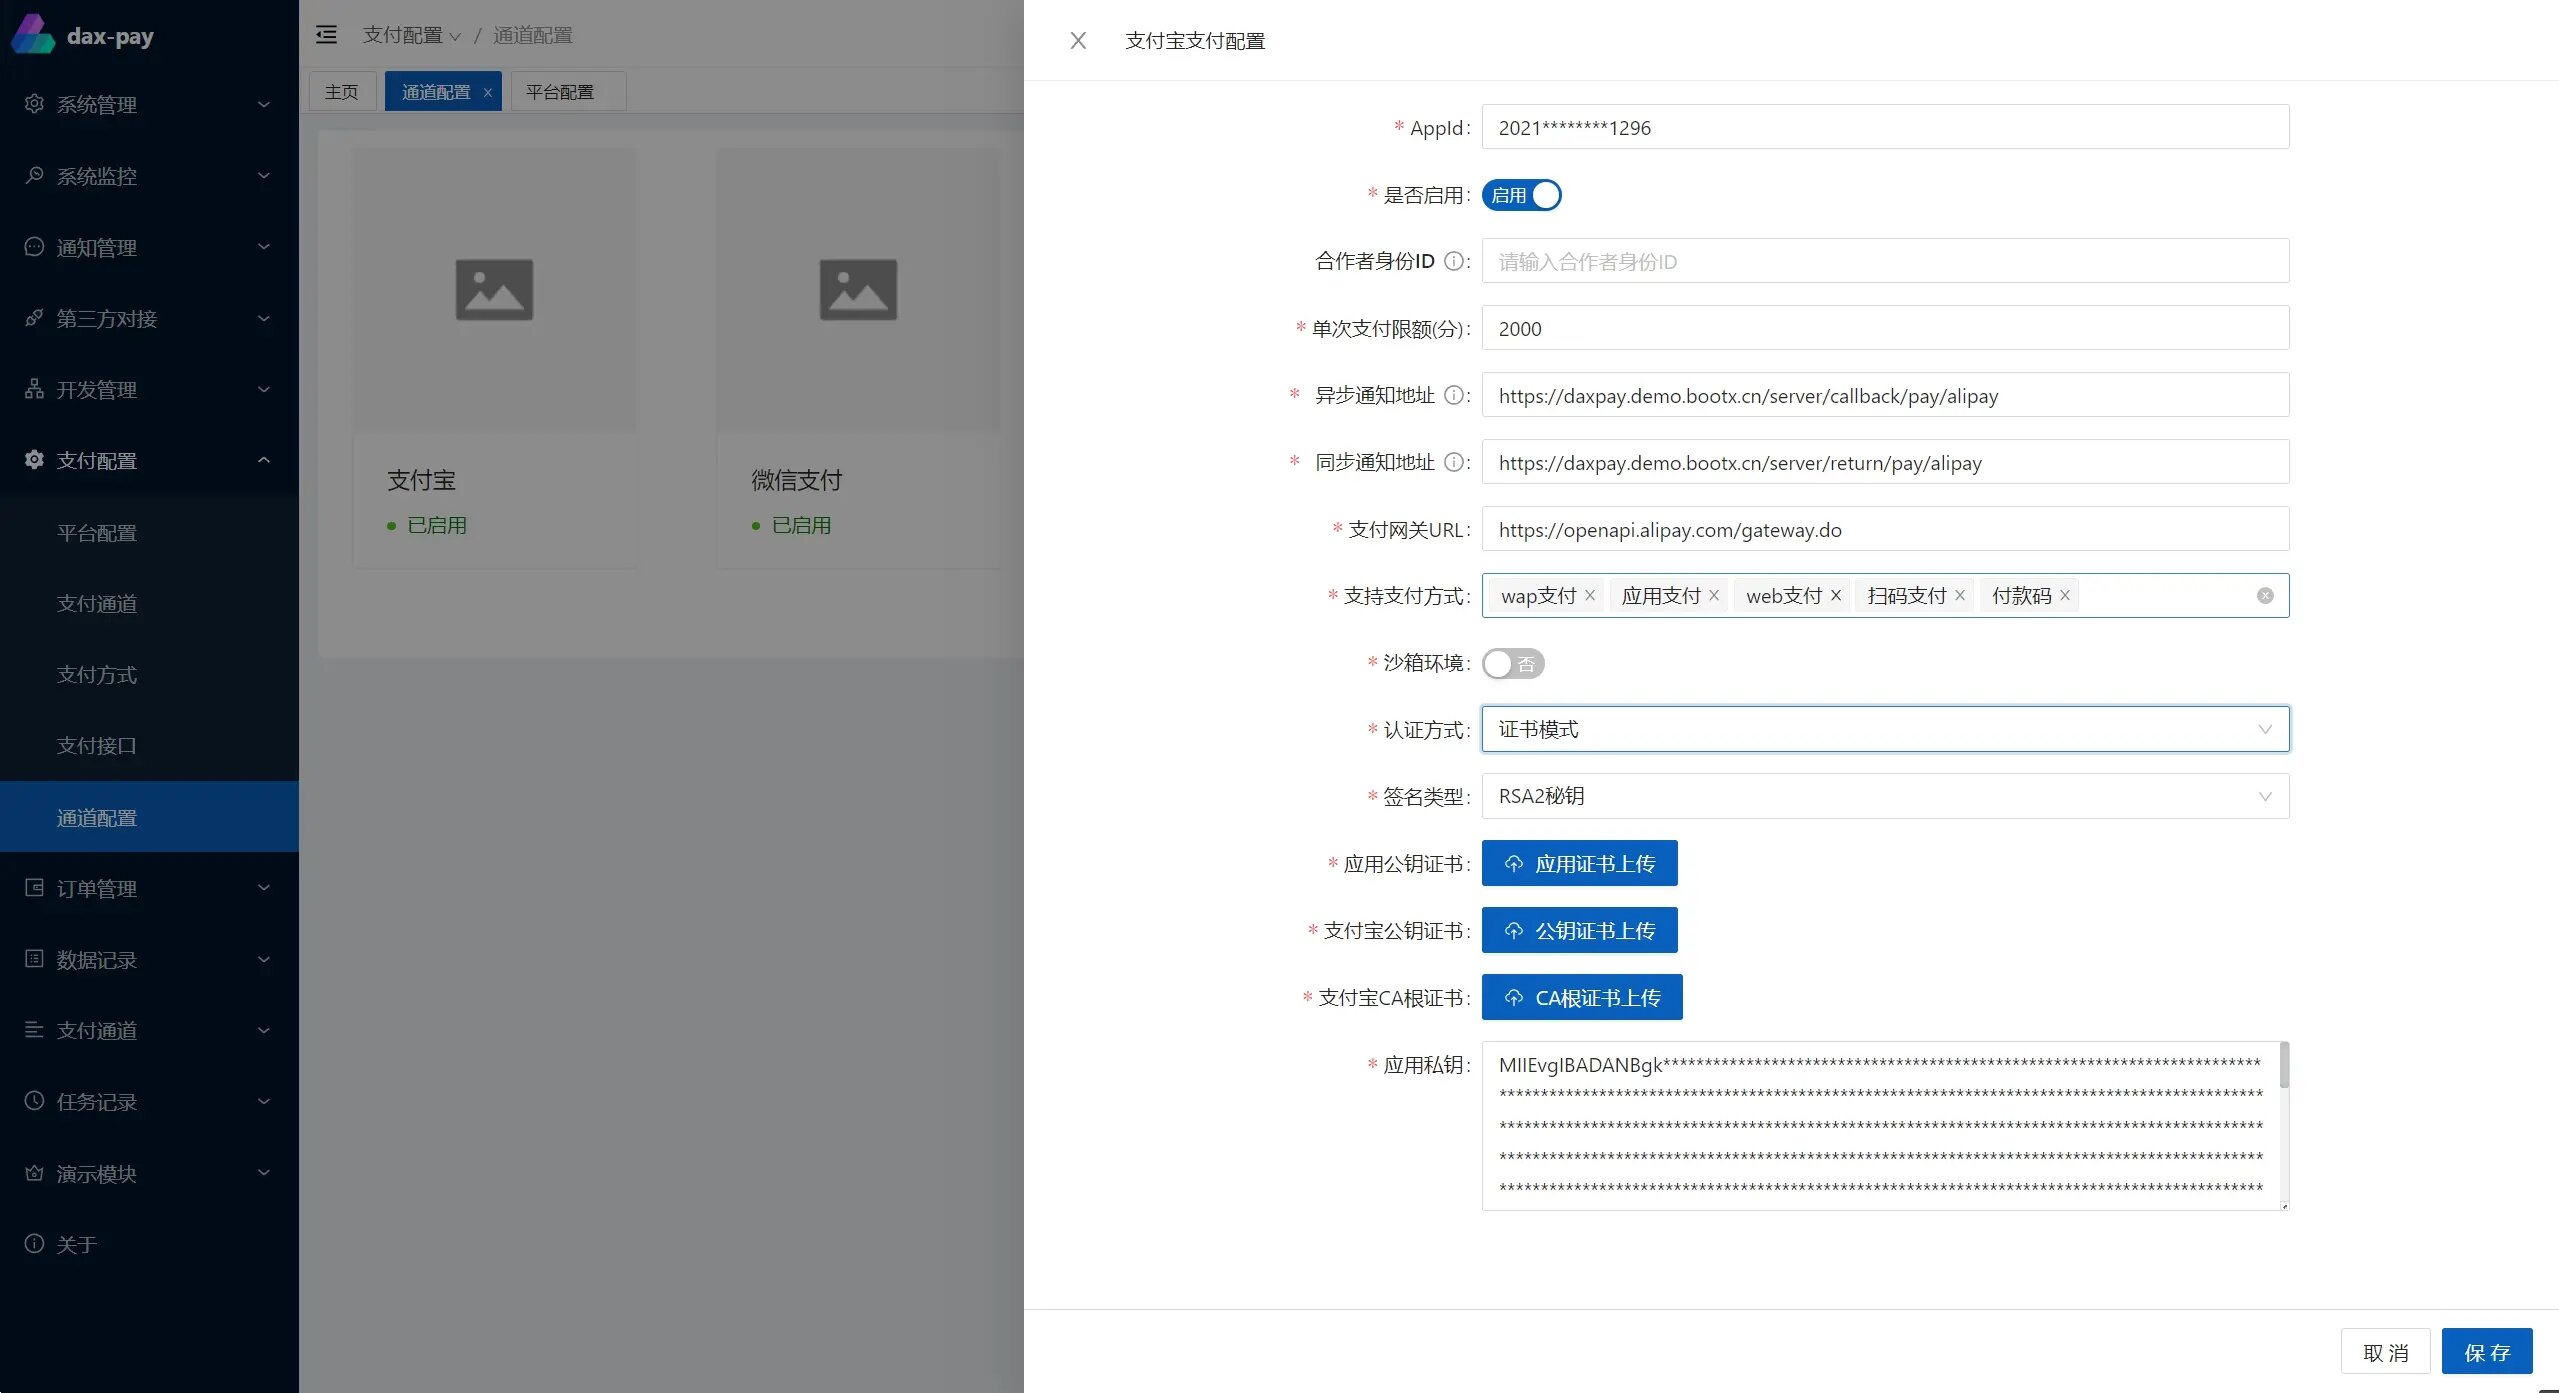The height and width of the screenshot is (1393, 2559).
Task: Close the 支付宝支付配置 drawer with X icon
Action: pos(1077,40)
